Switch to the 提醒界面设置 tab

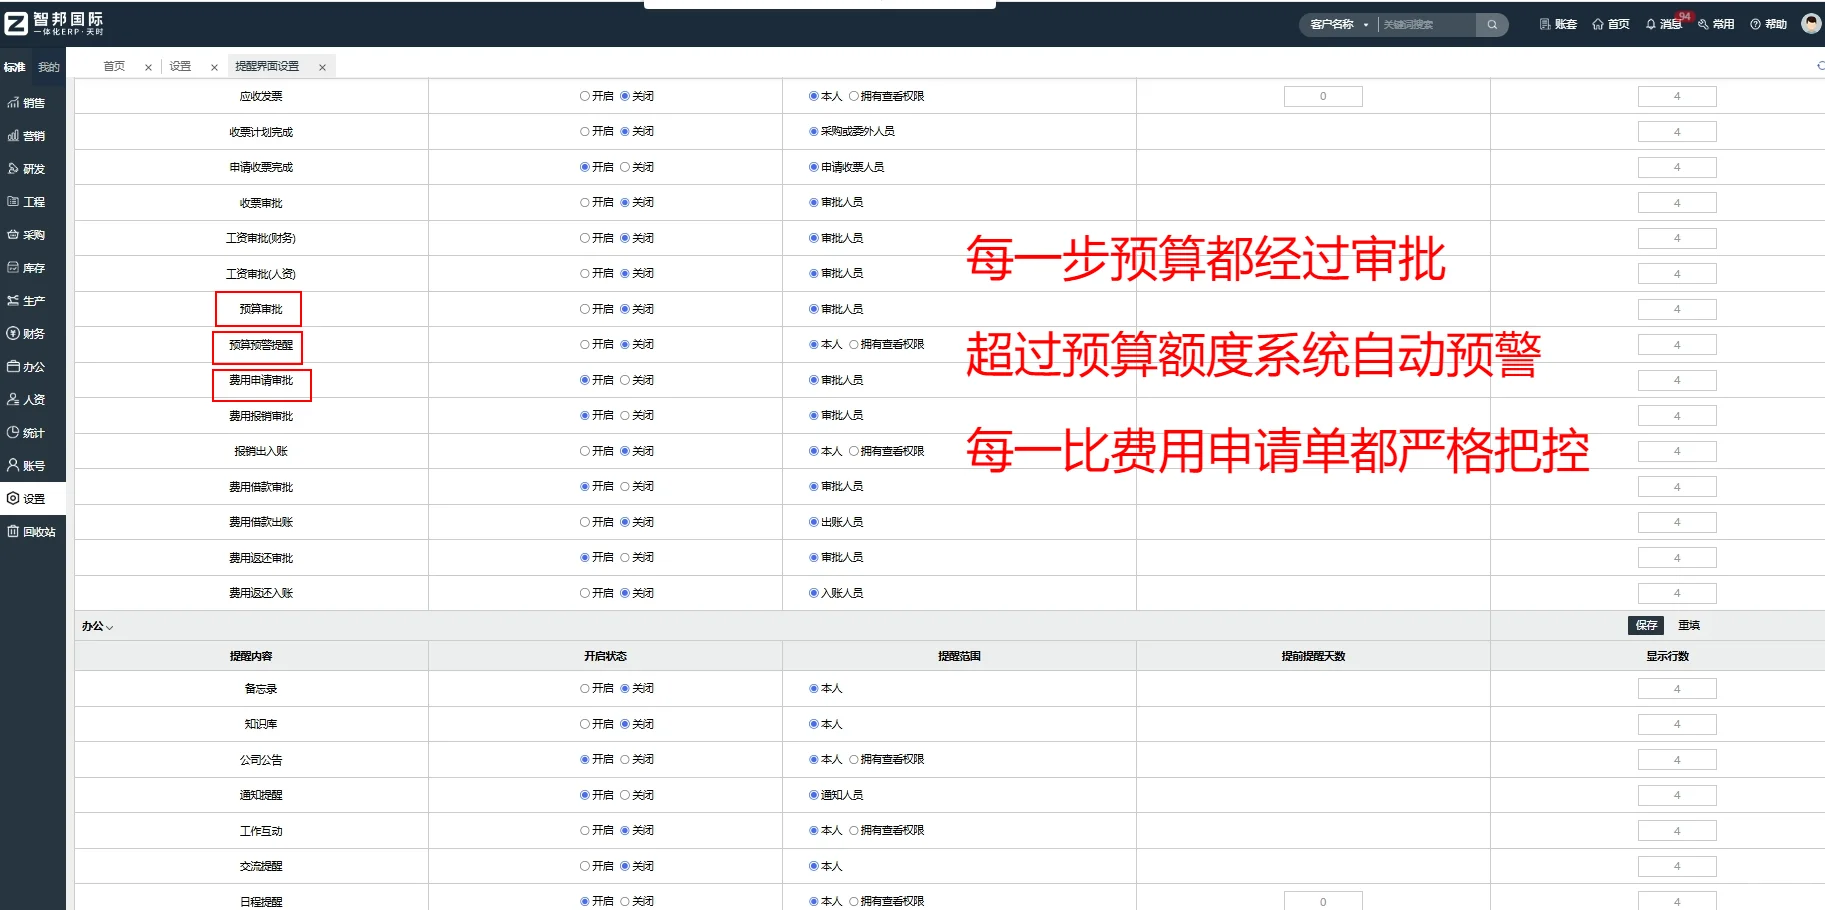(x=267, y=66)
